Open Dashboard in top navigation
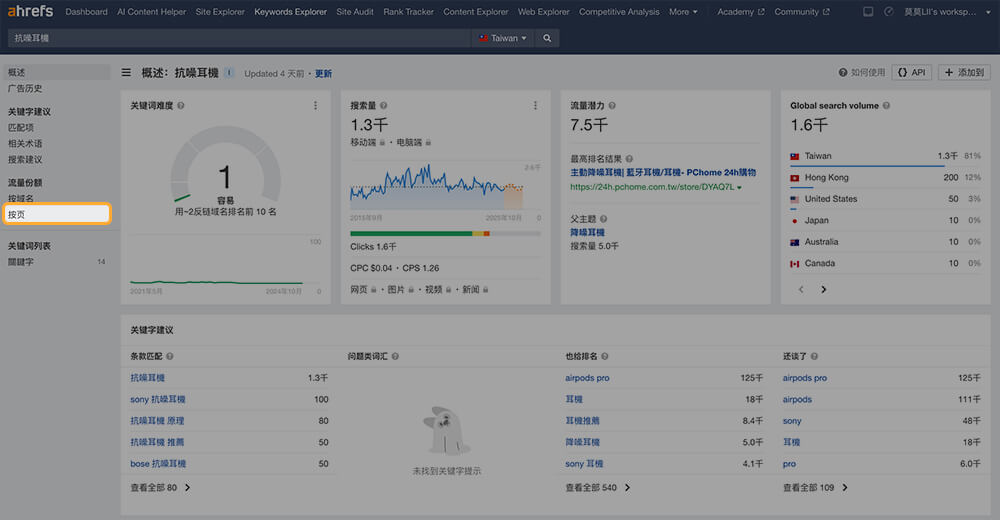 86,11
